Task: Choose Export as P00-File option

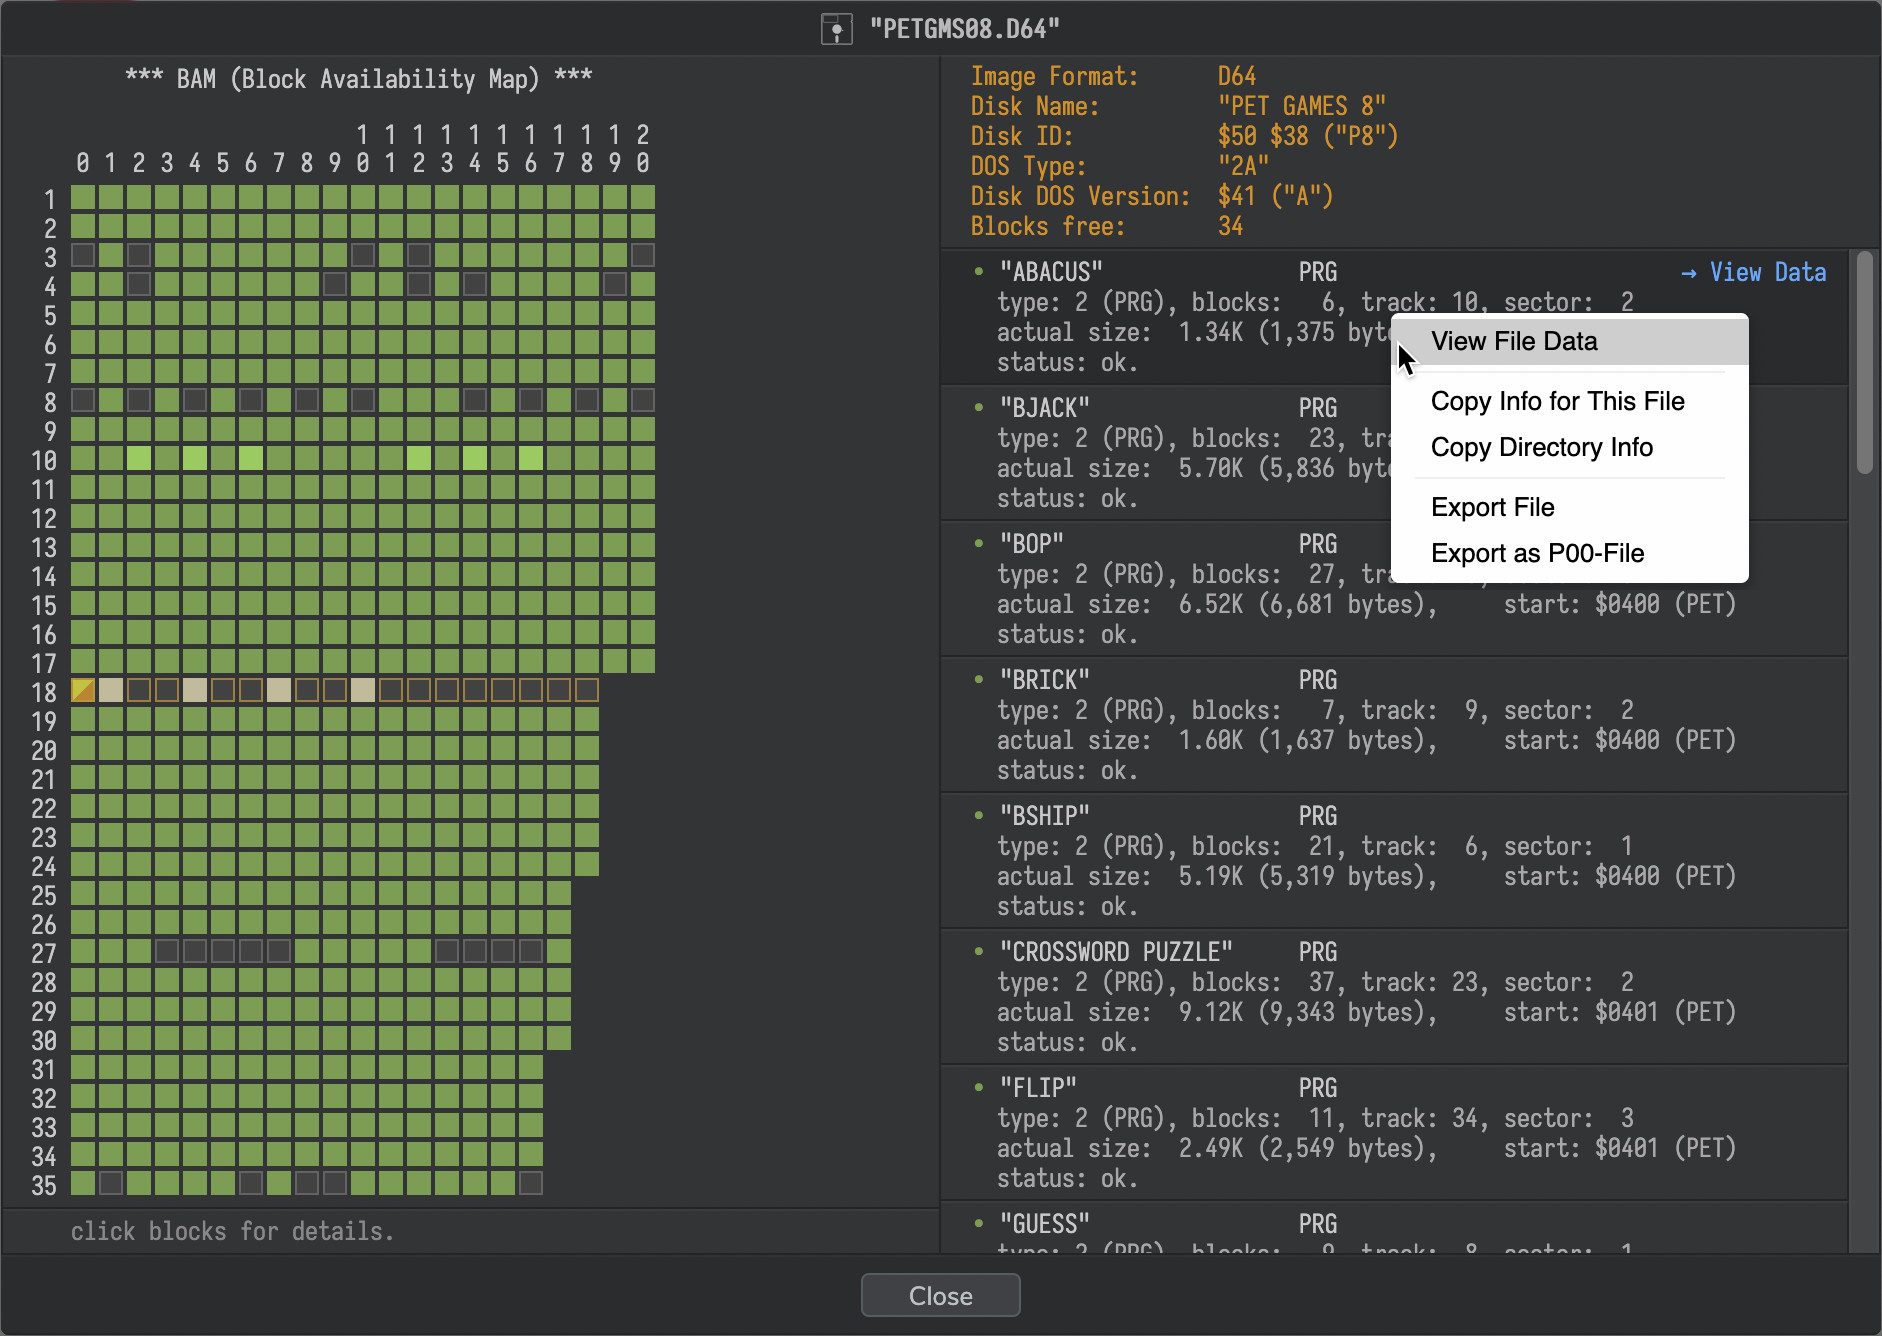Action: coord(1569,554)
